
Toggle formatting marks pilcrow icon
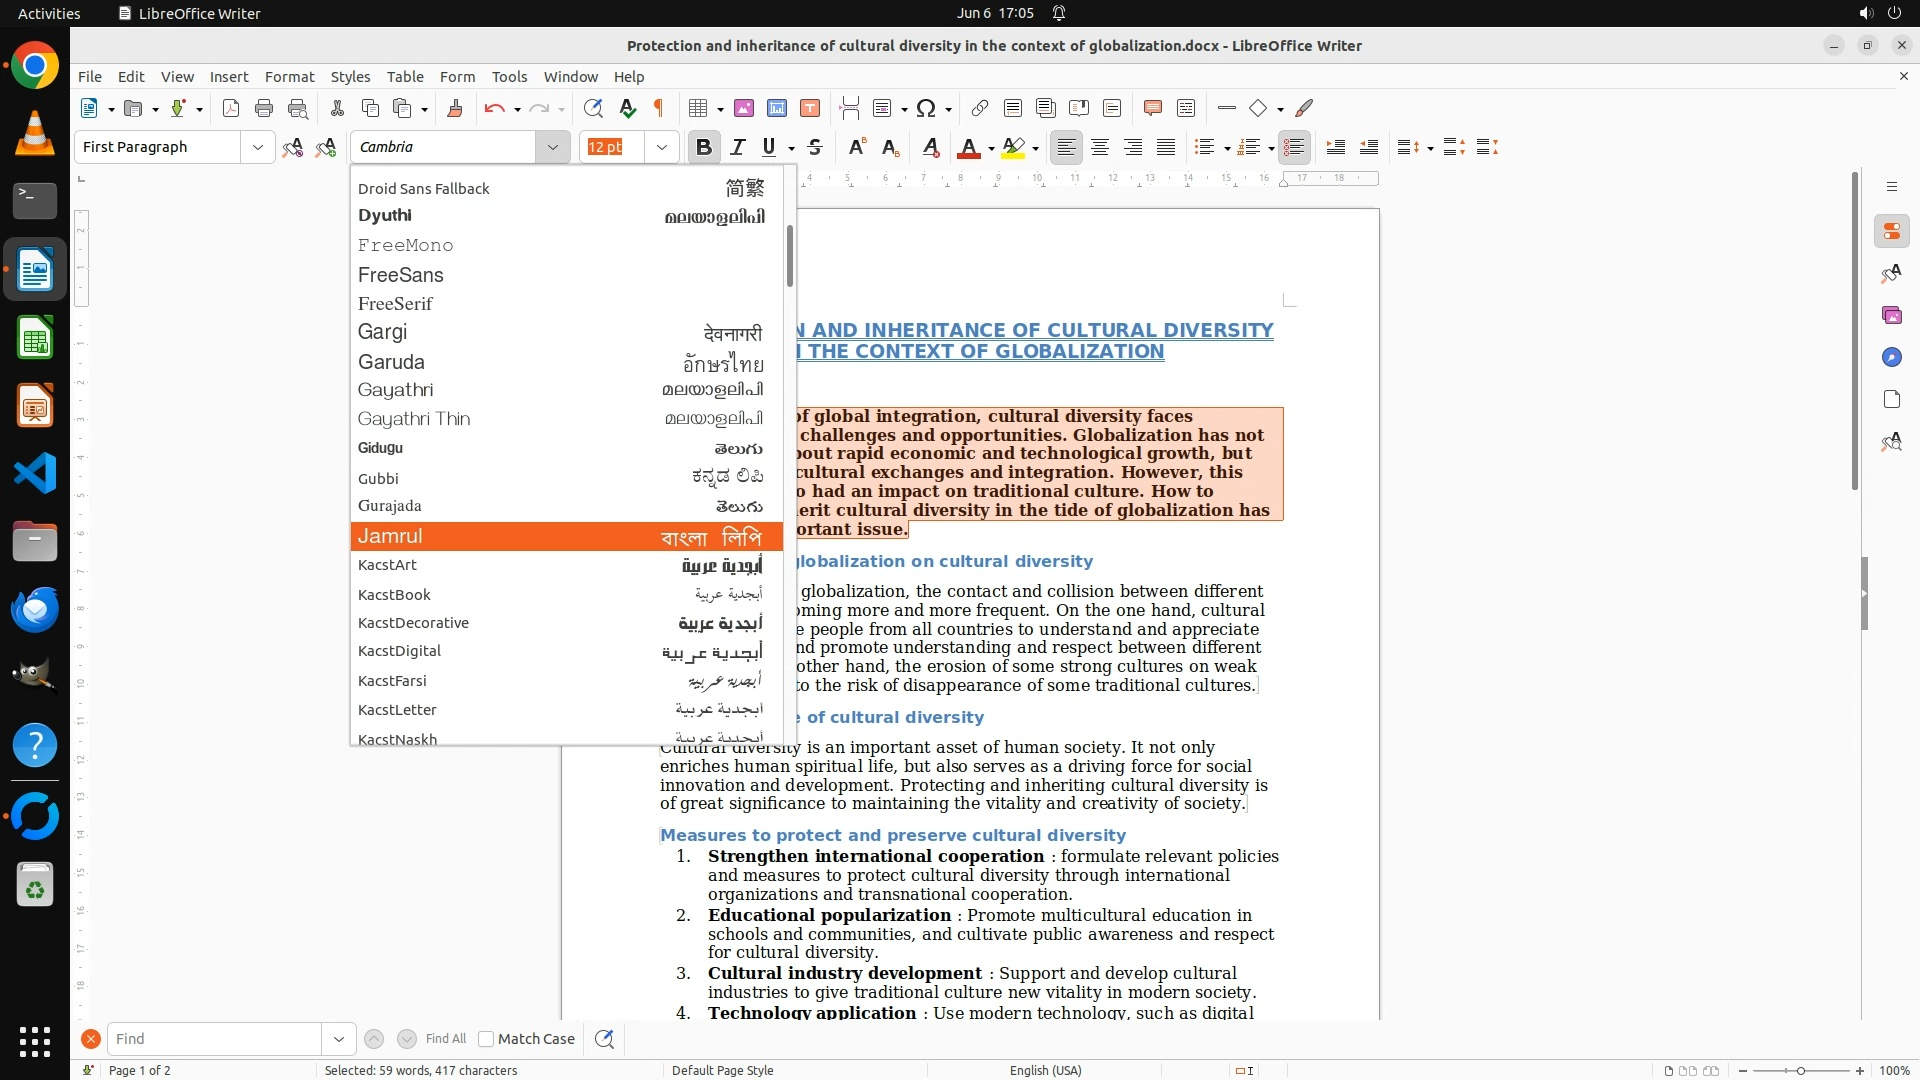coord(659,108)
